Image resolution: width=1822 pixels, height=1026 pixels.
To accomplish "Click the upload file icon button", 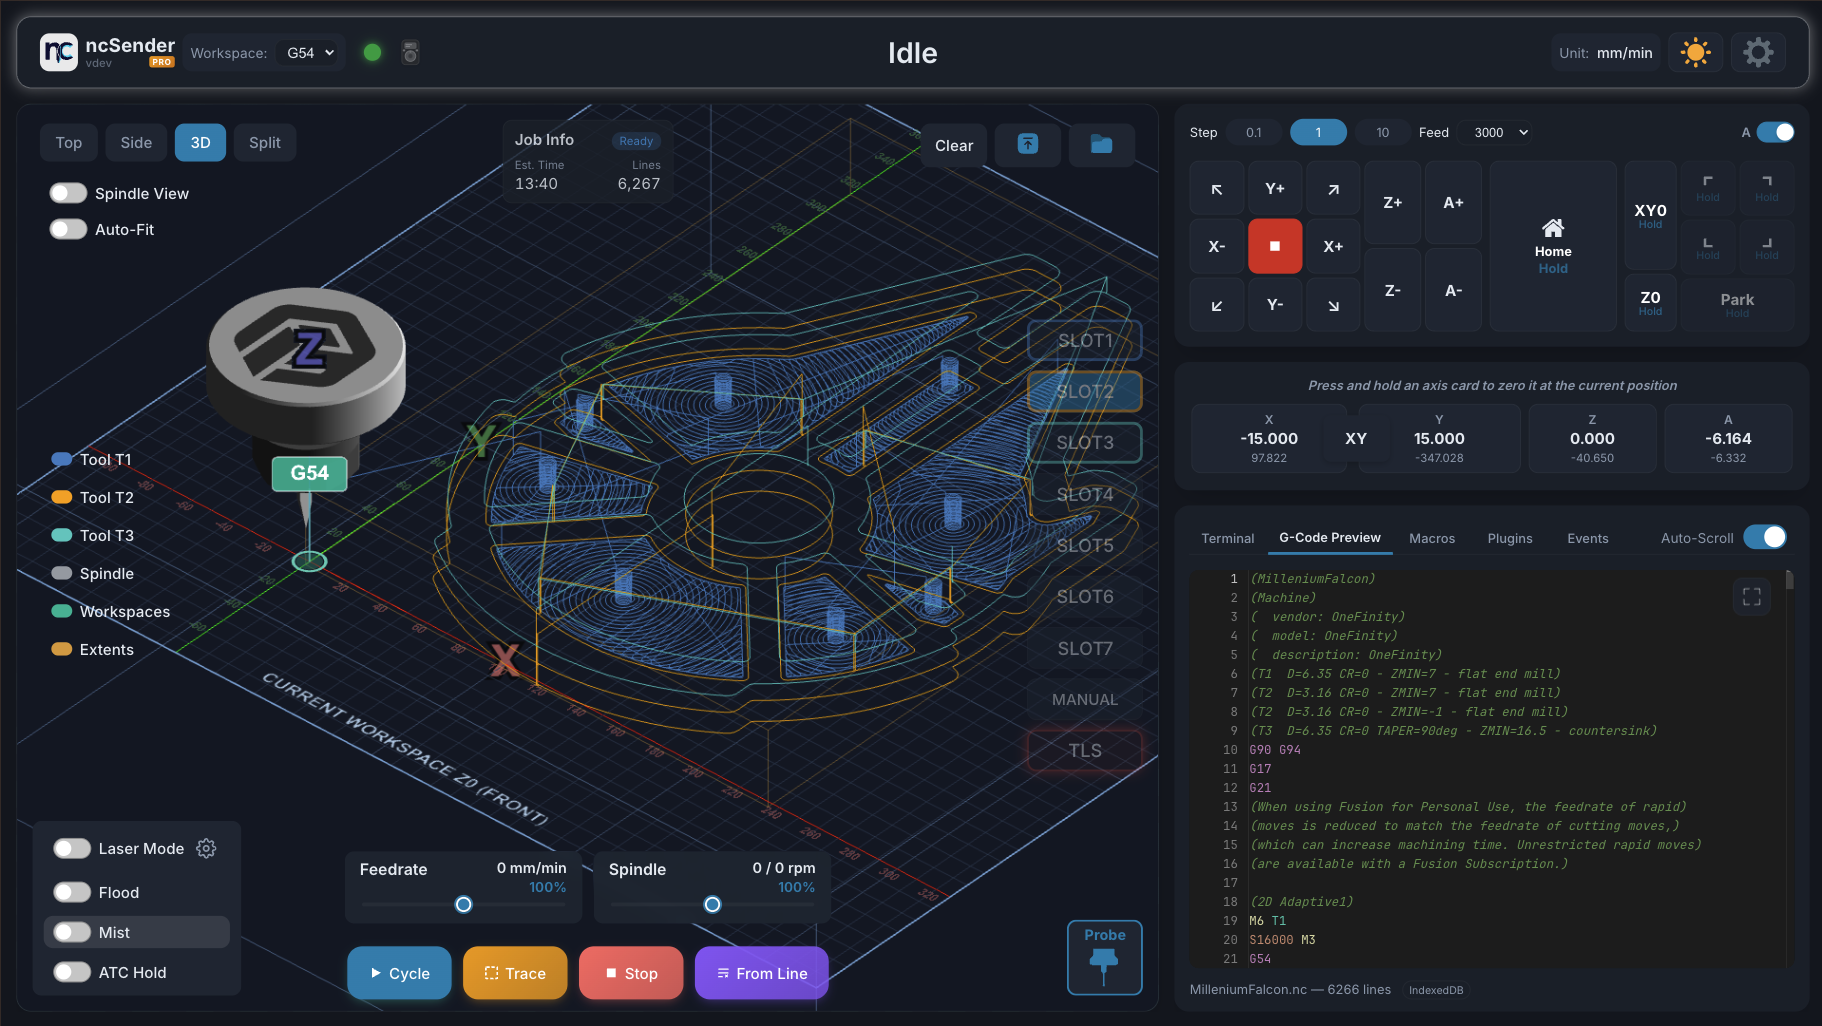I will (1028, 144).
